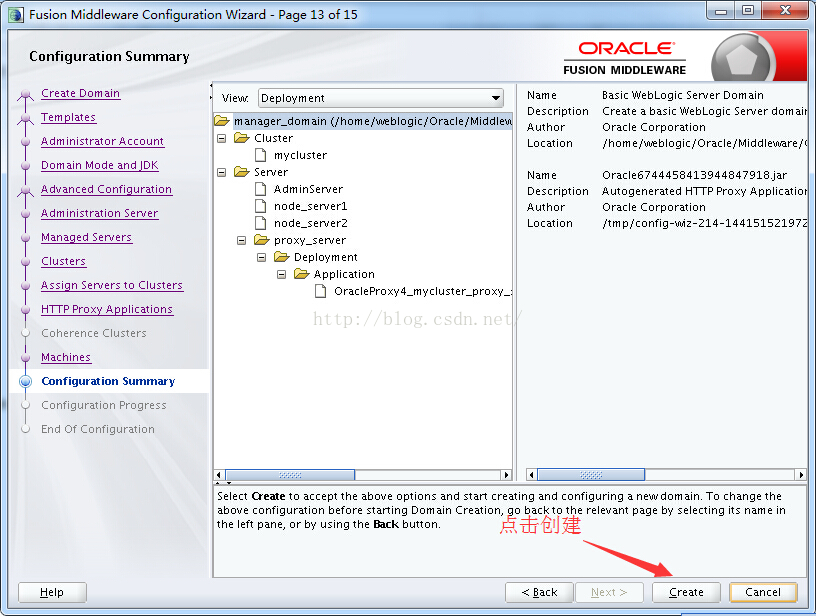Screen dimensions: 816x616
Task: Open HTTP Proxy Applications step
Action: [x=107, y=309]
